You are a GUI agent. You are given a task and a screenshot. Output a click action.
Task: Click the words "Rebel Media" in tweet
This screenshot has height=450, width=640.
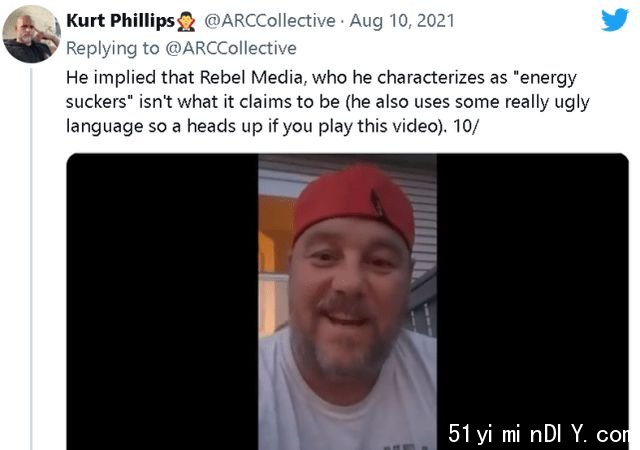[251, 77]
